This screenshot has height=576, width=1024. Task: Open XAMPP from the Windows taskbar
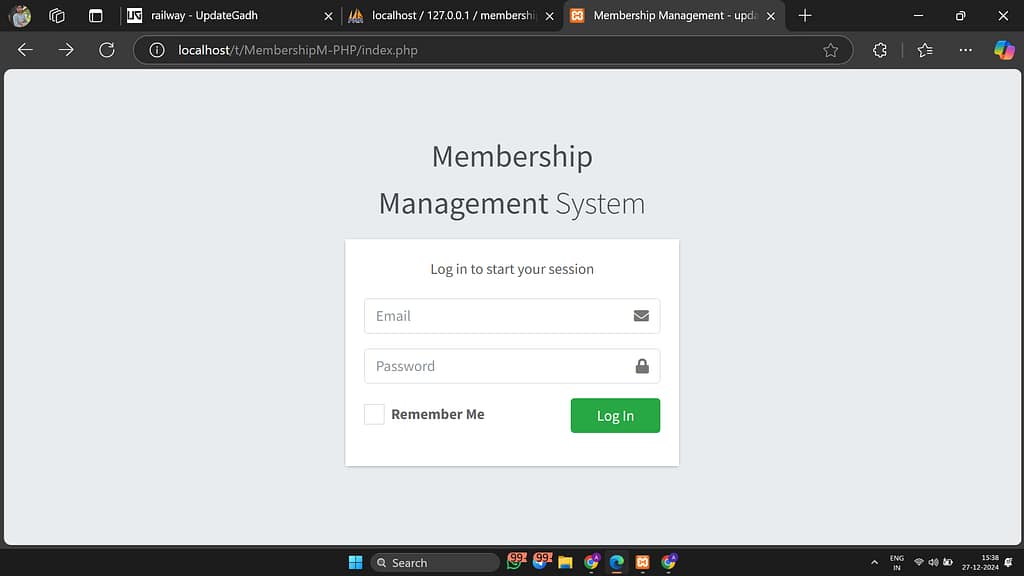coord(643,562)
